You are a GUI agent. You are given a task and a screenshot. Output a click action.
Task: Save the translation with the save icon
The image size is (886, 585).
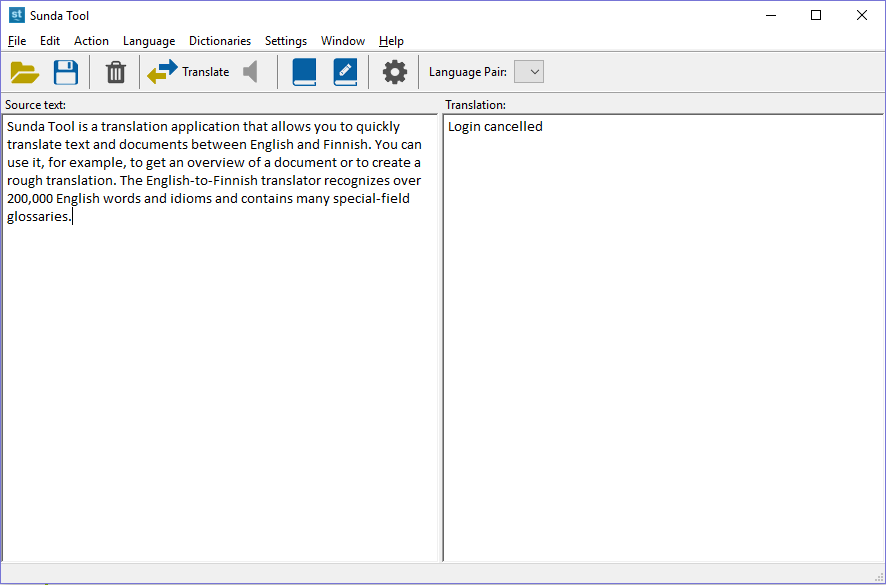[x=65, y=71]
